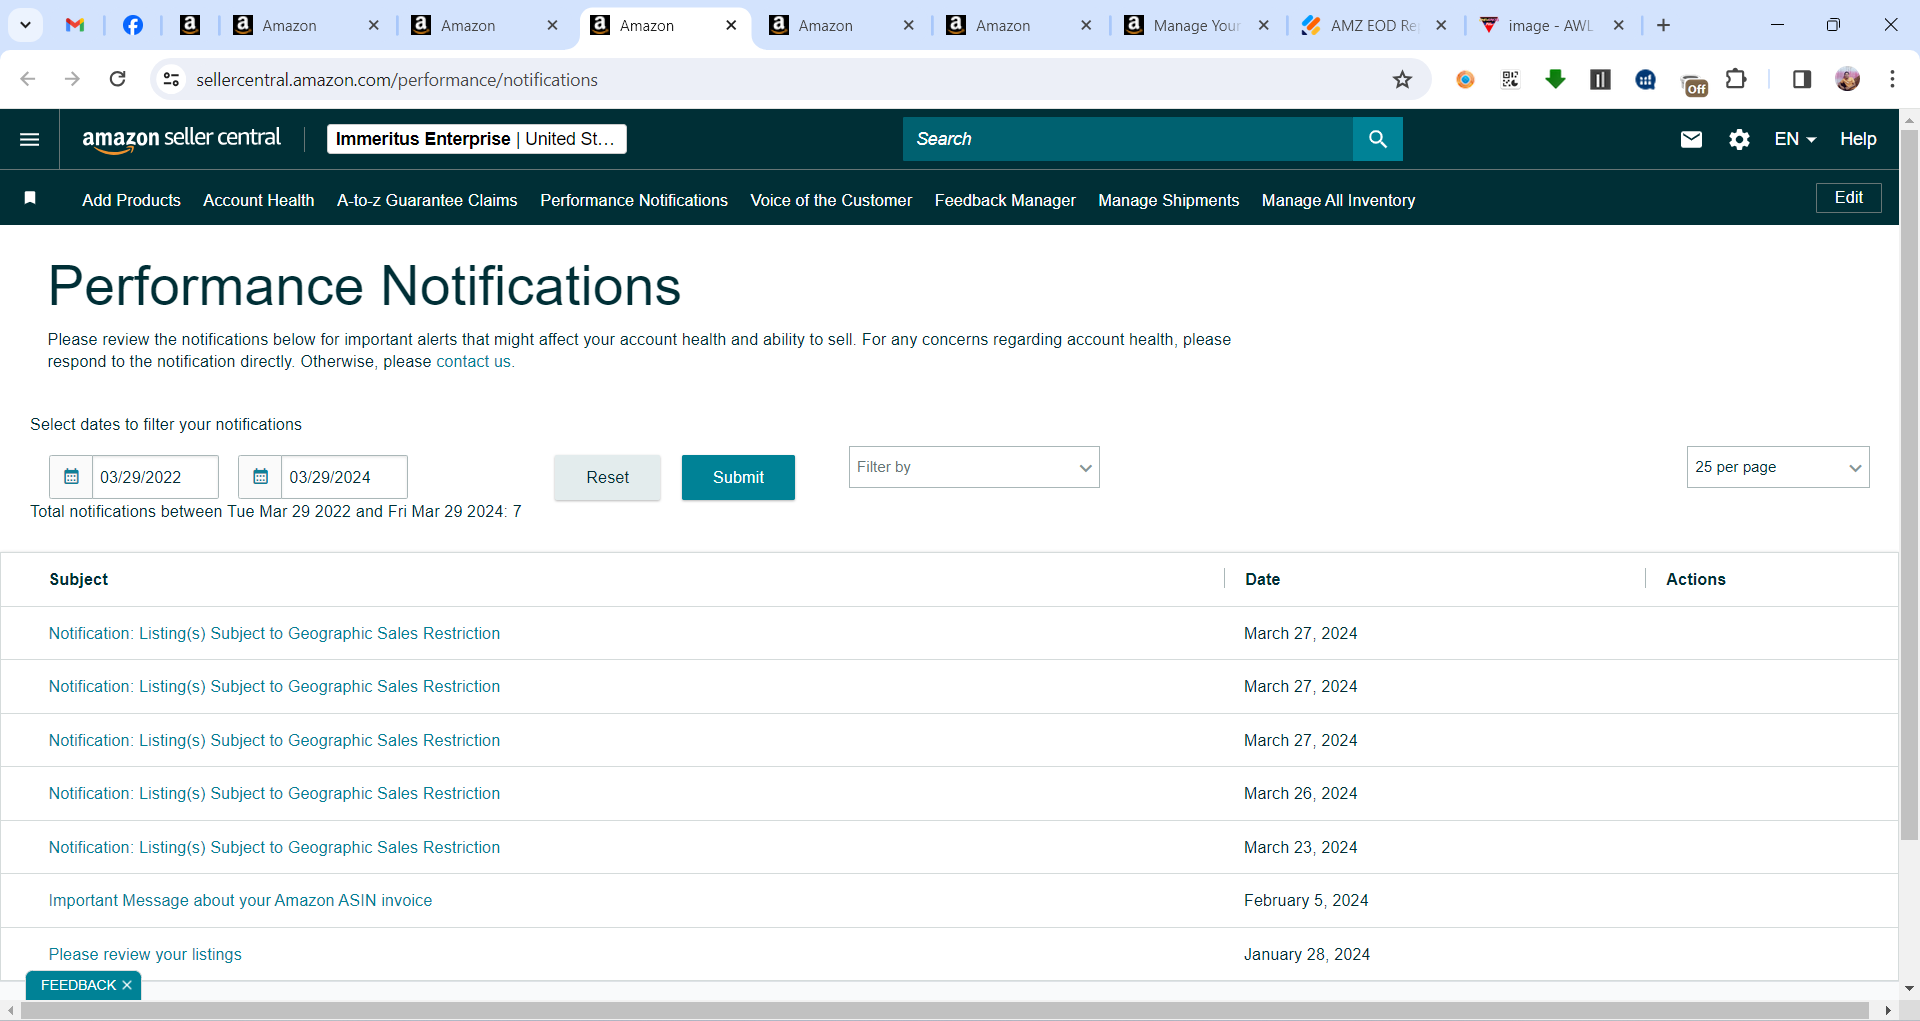This screenshot has height=1021, width=1920.
Task: Click the FEEDBACK button
Action: point(78,985)
